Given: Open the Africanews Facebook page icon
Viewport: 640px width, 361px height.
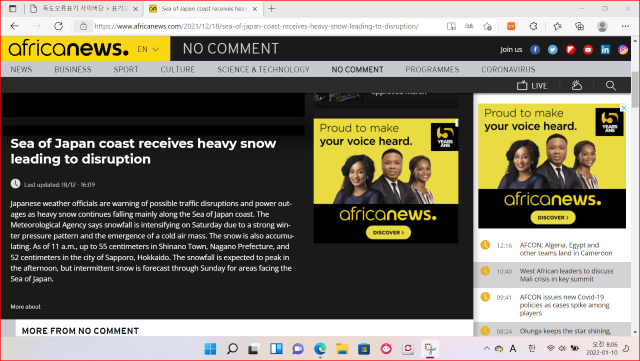Looking at the screenshot, I should click(x=535, y=49).
